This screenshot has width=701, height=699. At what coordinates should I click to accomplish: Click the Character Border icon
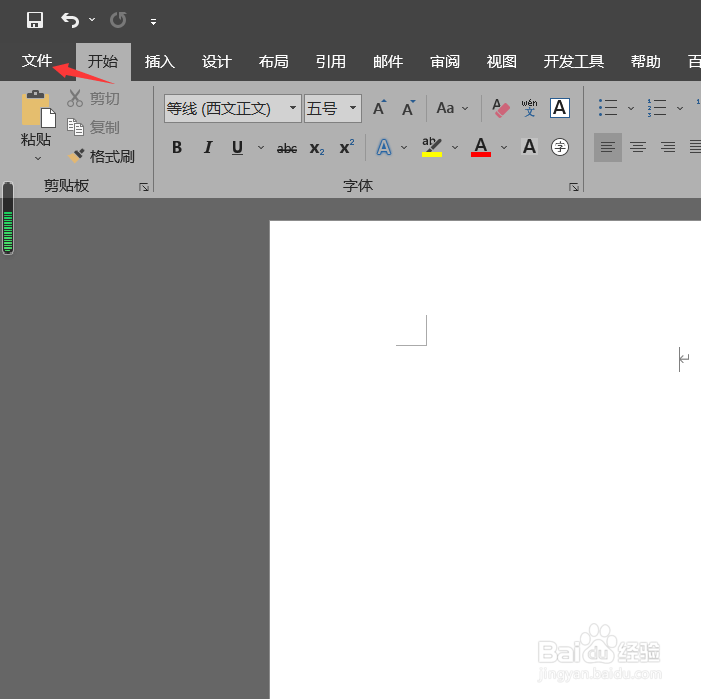(x=560, y=108)
